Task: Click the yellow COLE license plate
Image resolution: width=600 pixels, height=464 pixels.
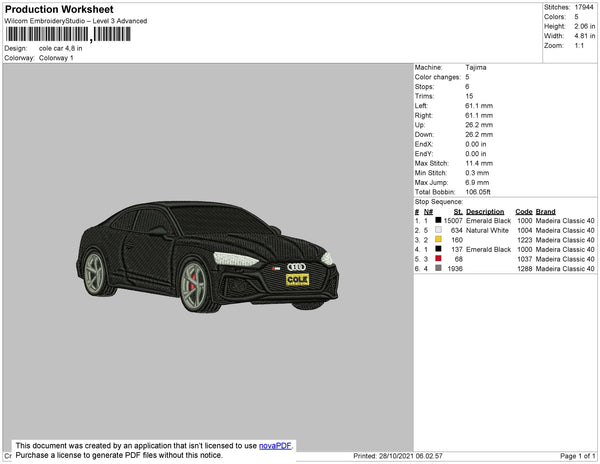Action: (297, 281)
